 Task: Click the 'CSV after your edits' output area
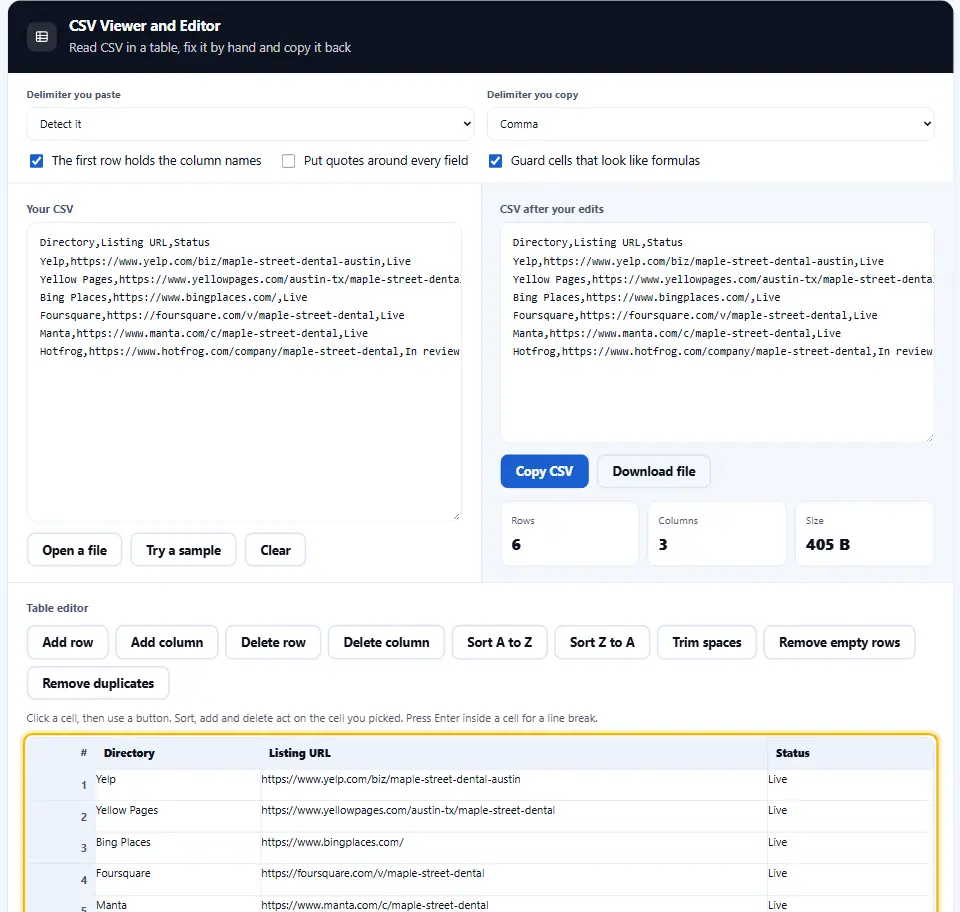pos(717,332)
